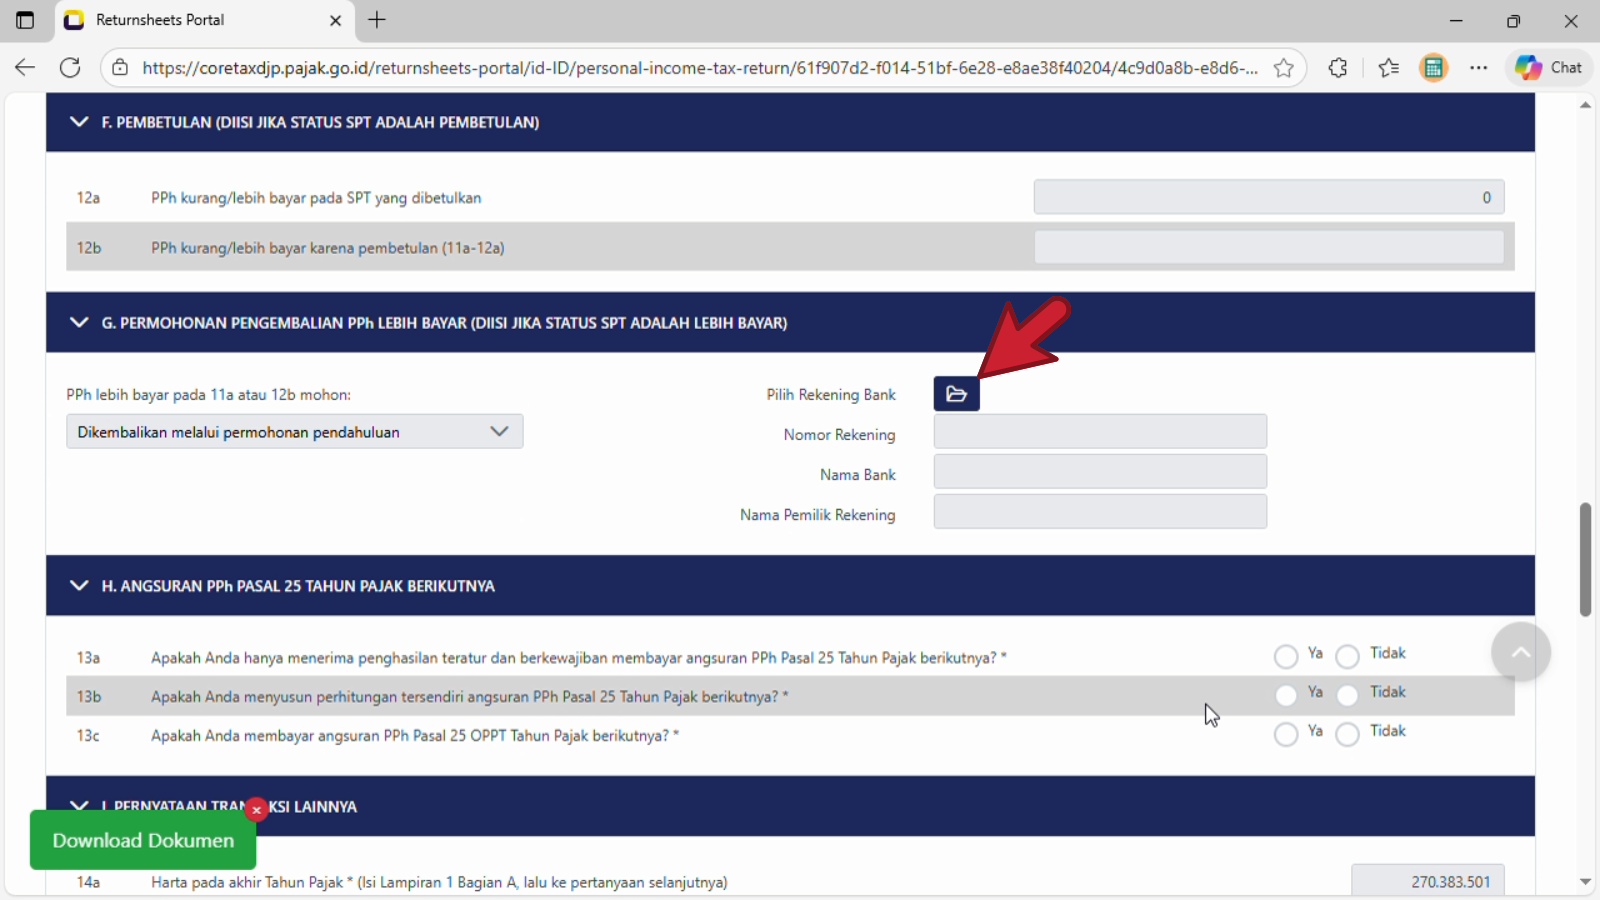Open a new browser tab

point(377,20)
